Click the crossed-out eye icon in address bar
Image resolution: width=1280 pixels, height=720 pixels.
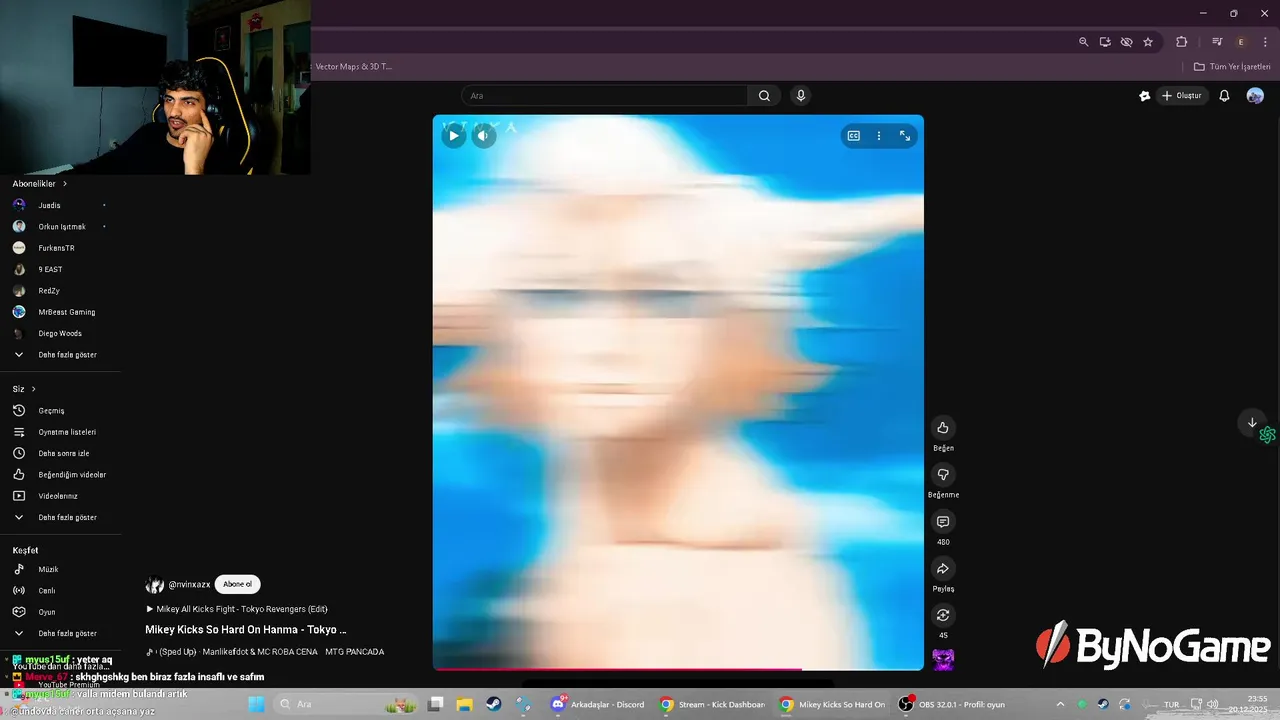tap(1126, 42)
